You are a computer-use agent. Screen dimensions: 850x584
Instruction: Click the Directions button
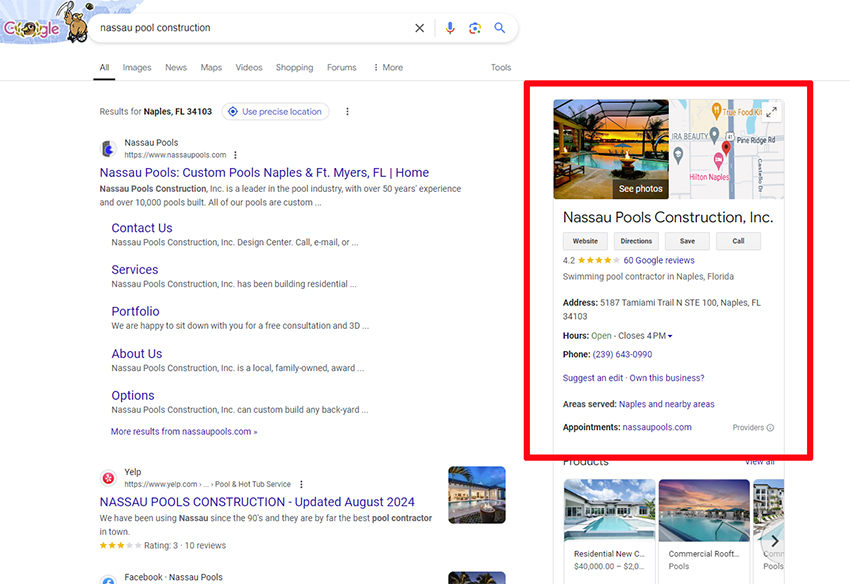click(x=636, y=241)
